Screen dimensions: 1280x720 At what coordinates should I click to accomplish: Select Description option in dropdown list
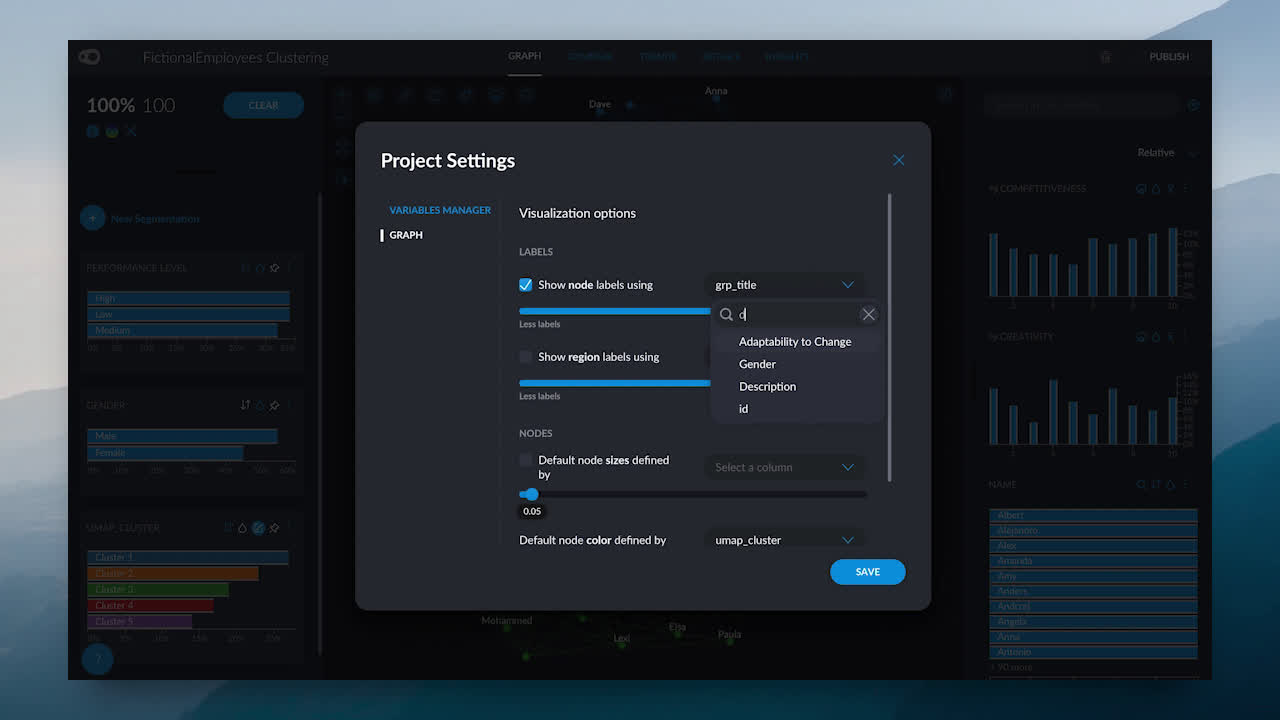[767, 387]
